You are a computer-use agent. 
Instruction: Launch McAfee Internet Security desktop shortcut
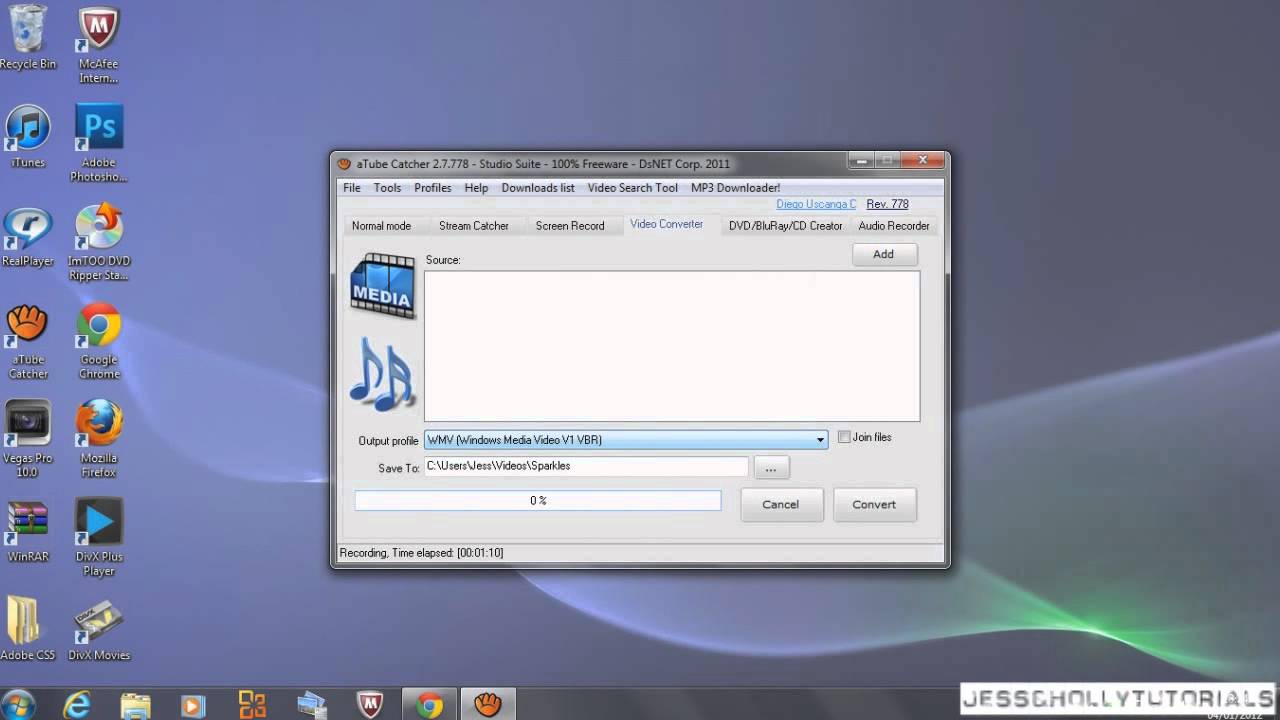click(x=99, y=45)
